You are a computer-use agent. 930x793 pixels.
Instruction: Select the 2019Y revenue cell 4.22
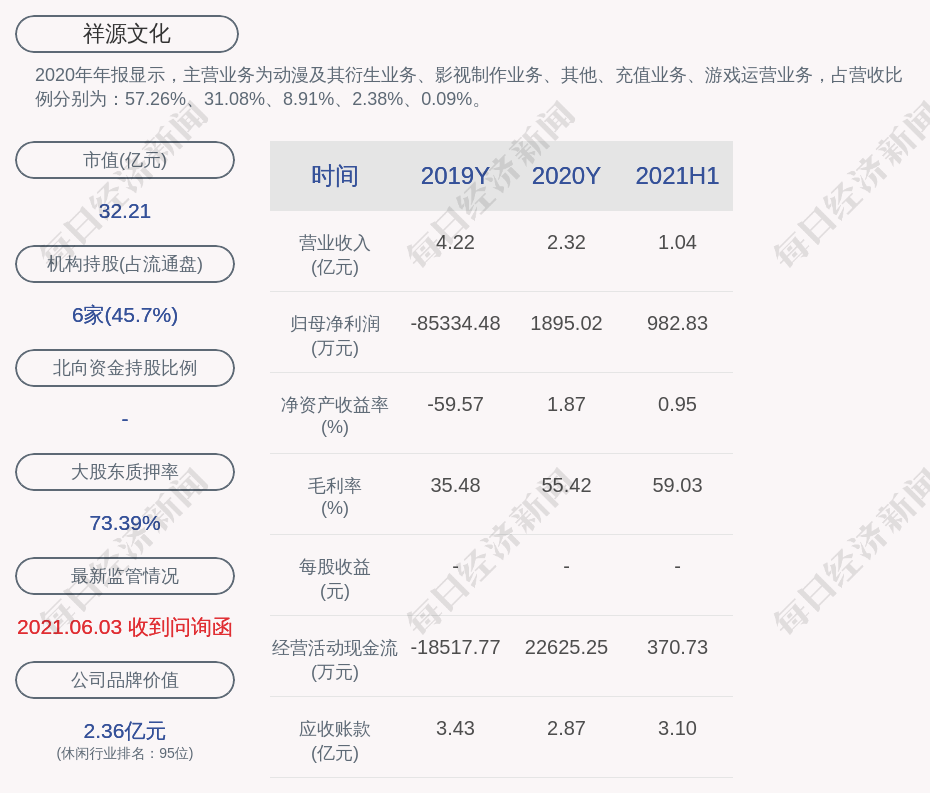pos(455,243)
